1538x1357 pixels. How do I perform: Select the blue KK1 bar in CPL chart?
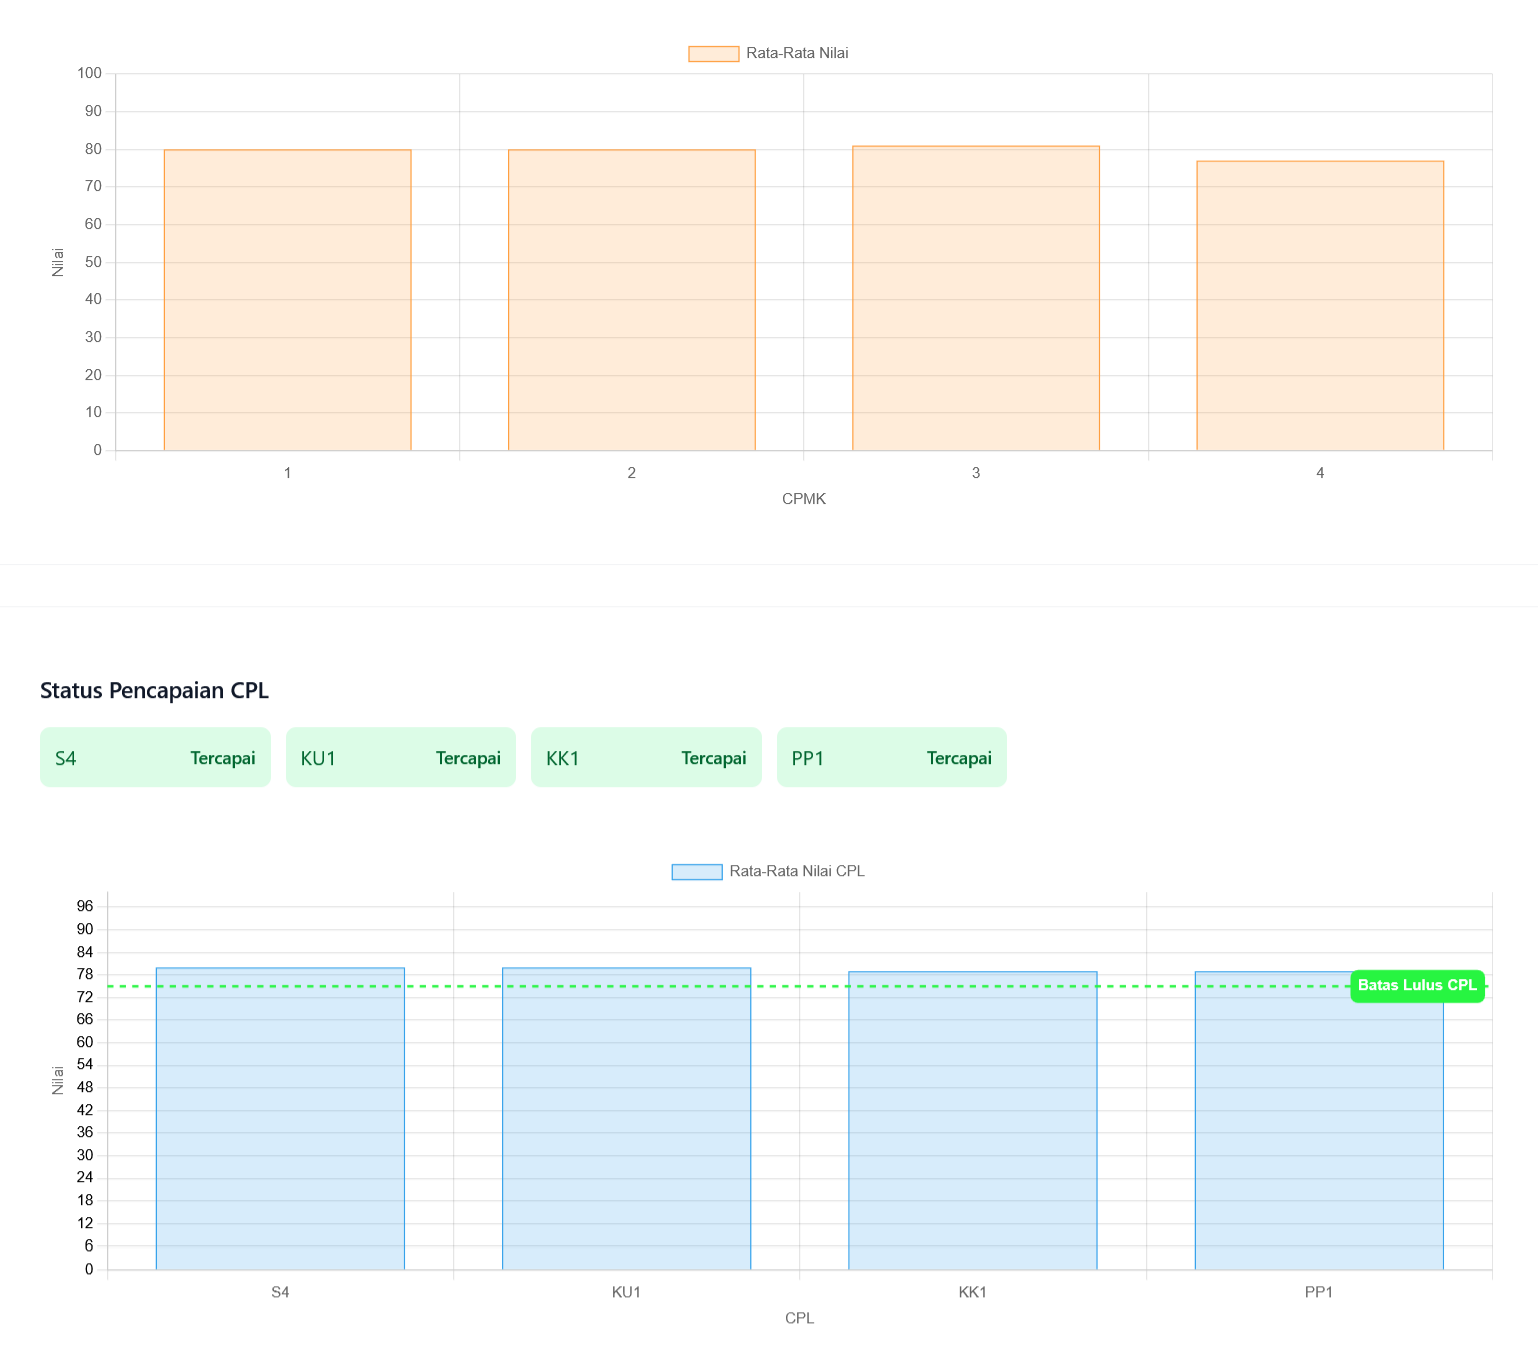pyautogui.click(x=972, y=1120)
